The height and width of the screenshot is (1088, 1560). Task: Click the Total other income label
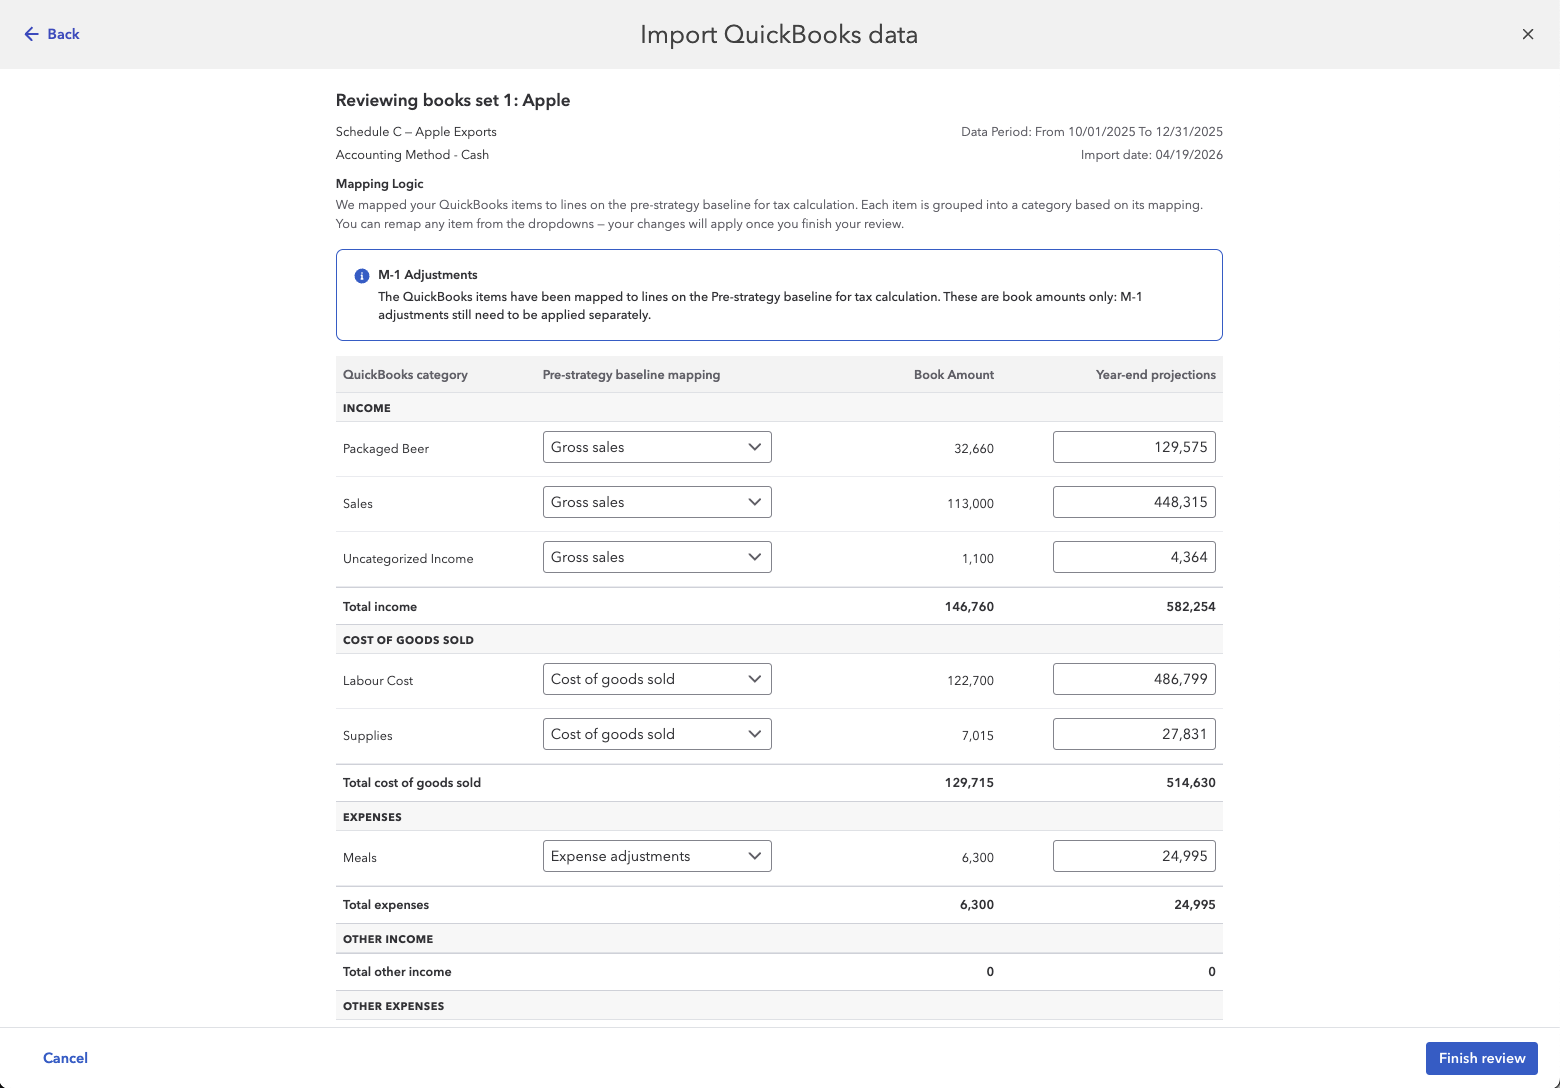point(397,972)
